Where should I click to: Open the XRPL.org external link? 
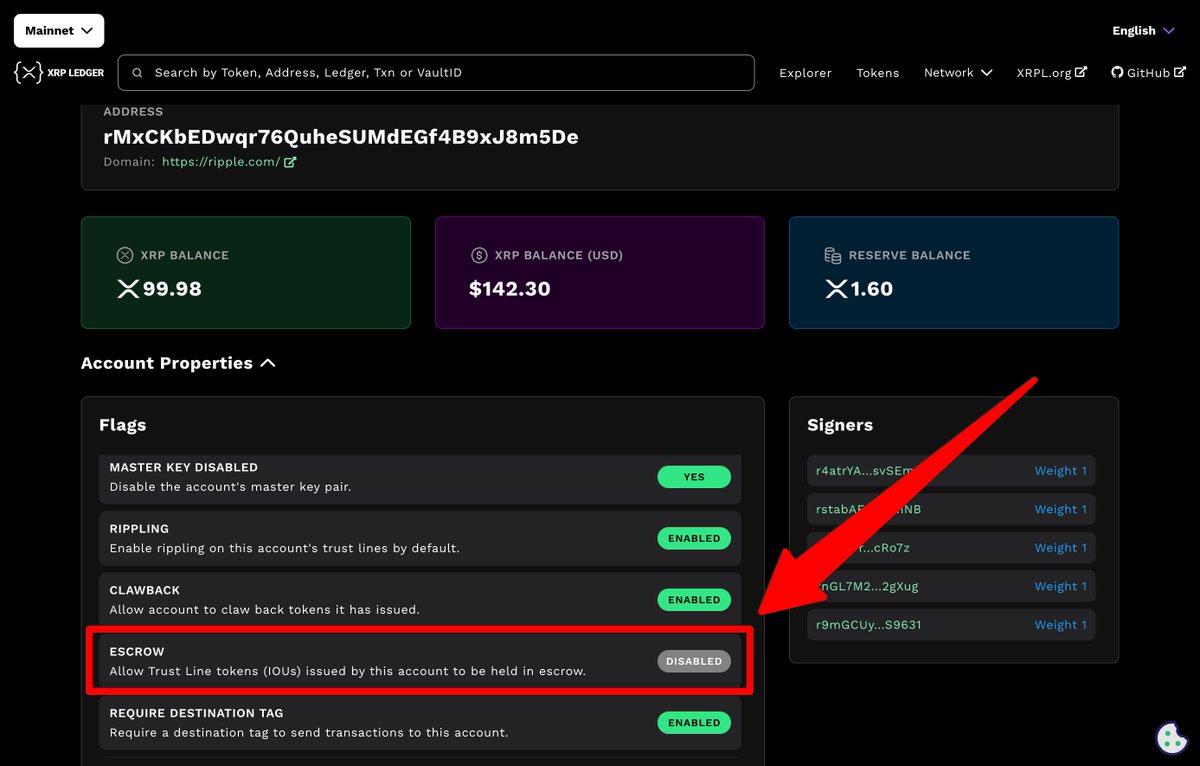[1051, 73]
